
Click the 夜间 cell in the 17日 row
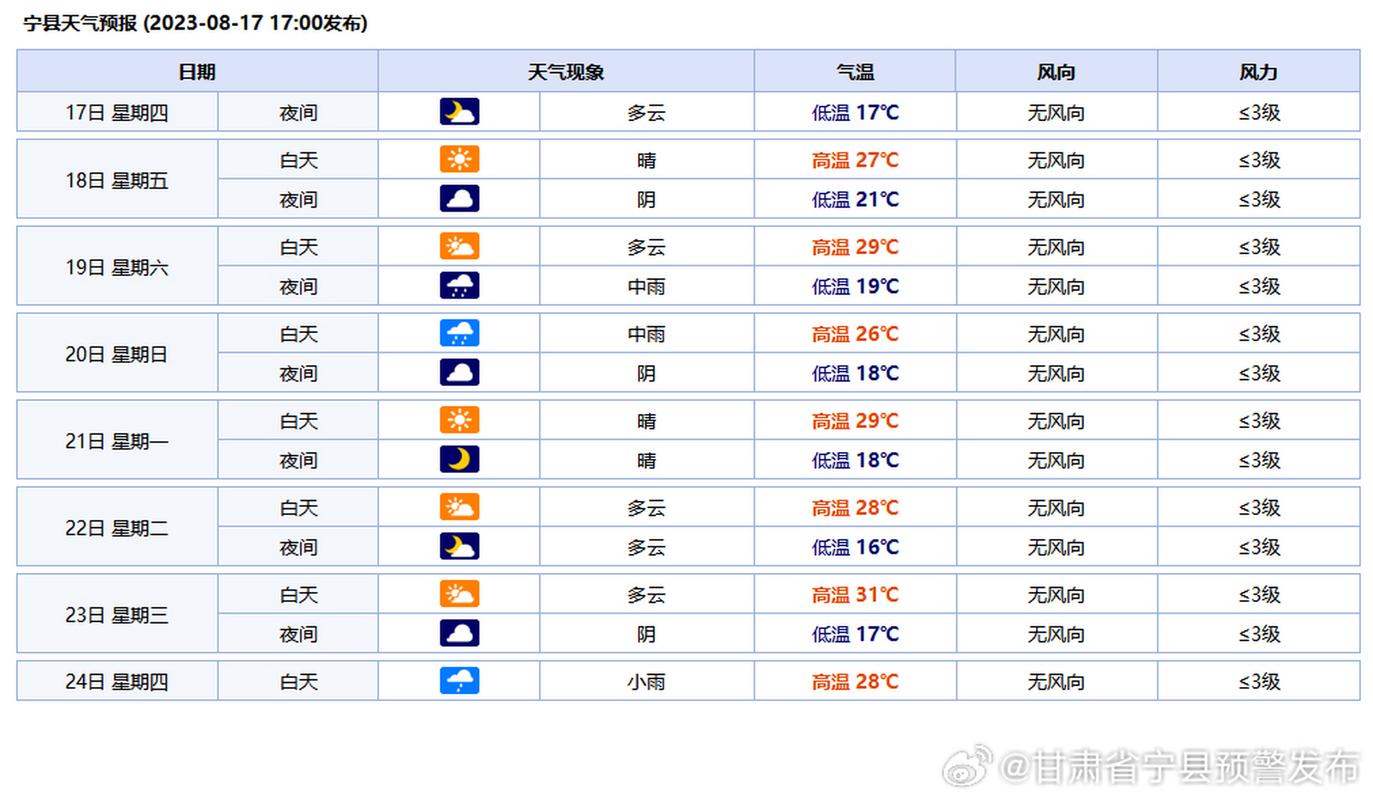tap(298, 112)
